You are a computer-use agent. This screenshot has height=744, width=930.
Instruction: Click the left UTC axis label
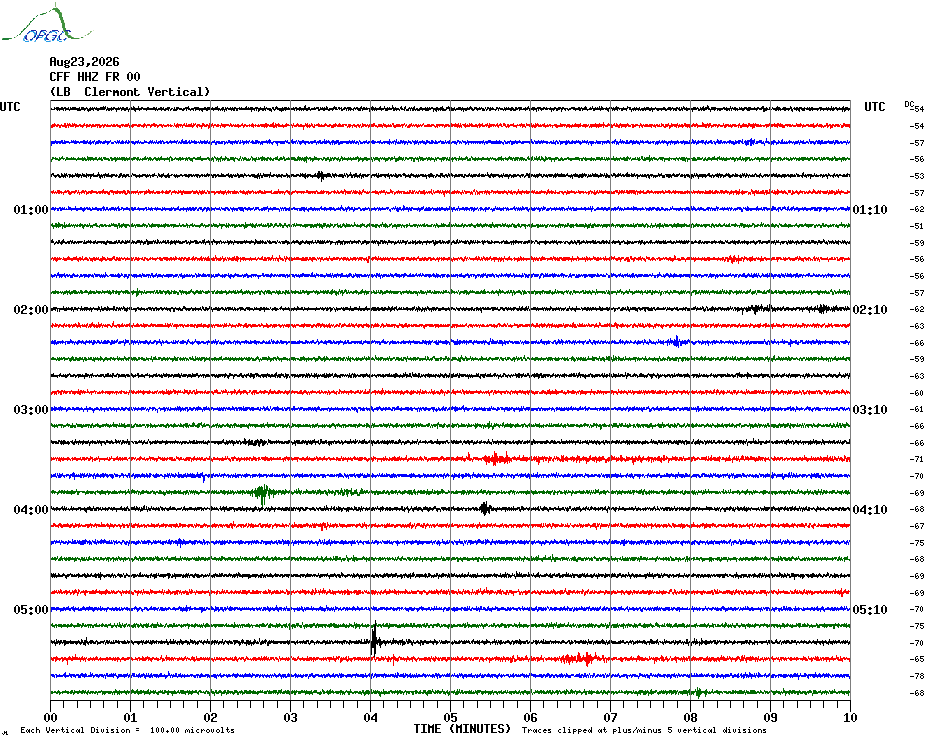pos(10,107)
